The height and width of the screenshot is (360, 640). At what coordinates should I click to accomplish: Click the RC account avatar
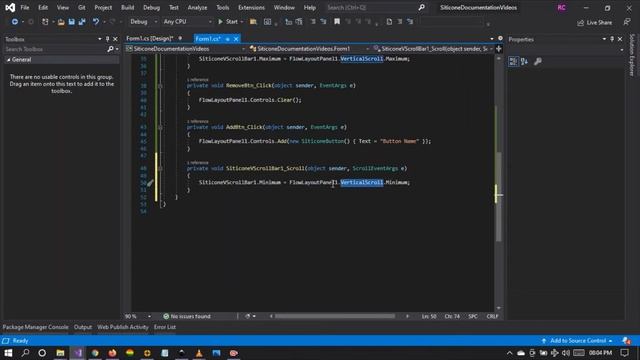pos(562,7)
